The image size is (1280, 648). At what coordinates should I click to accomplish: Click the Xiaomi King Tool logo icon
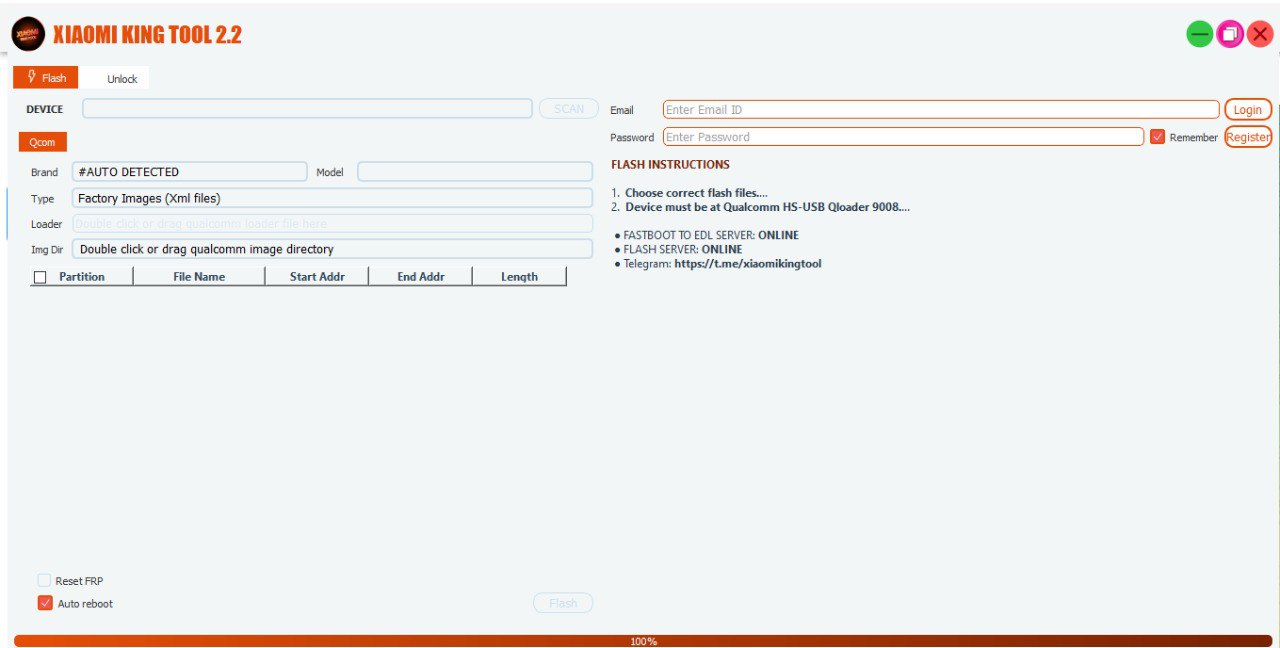coord(28,35)
